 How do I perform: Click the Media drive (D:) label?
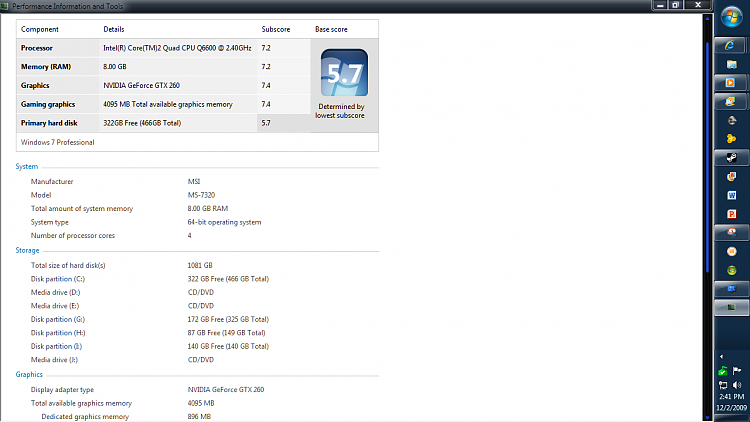point(55,292)
